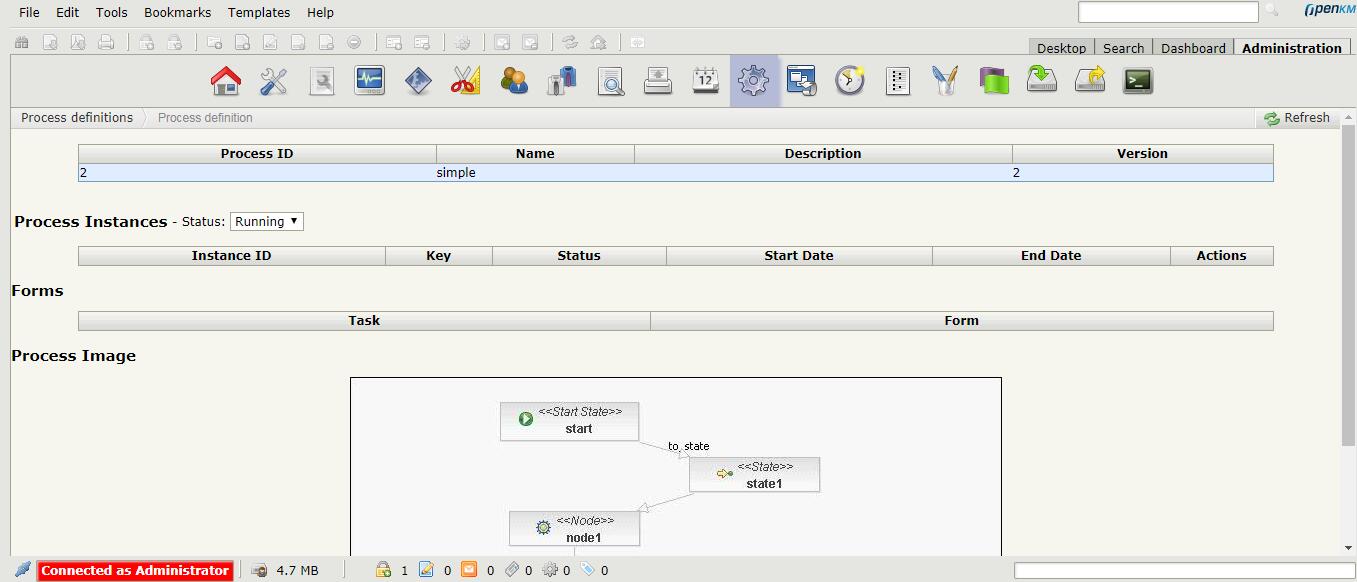Click the yellow arrow drive export icon
The width and height of the screenshot is (1357, 582).
1090,81
